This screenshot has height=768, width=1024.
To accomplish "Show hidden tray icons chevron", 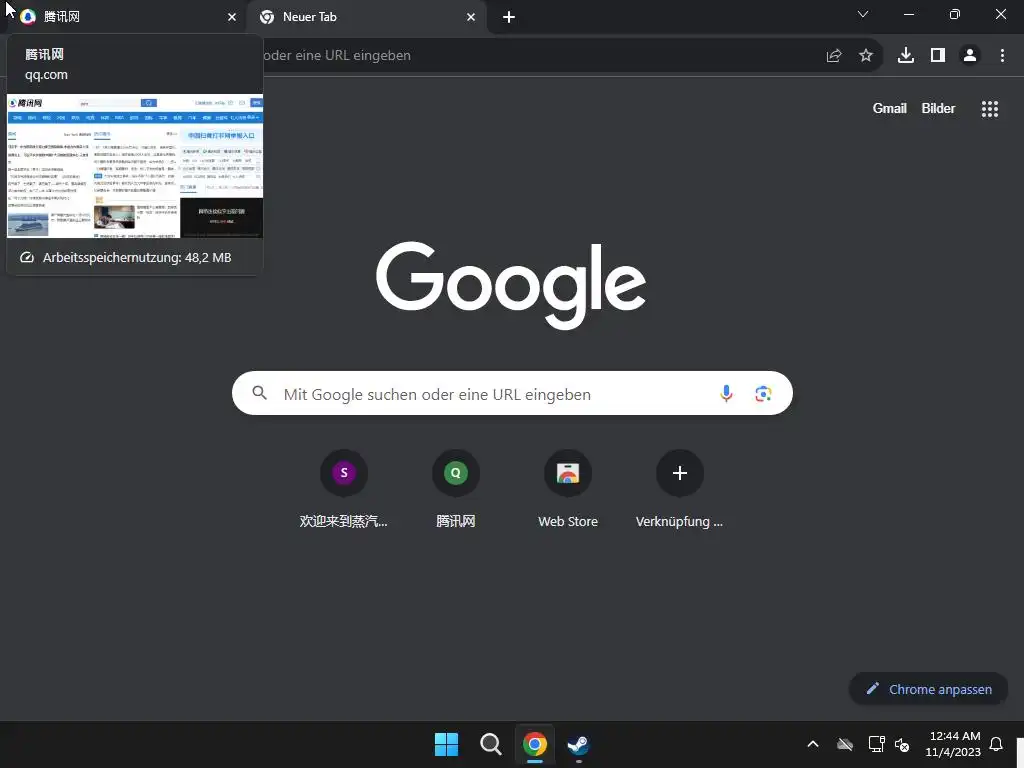I will click(x=813, y=744).
